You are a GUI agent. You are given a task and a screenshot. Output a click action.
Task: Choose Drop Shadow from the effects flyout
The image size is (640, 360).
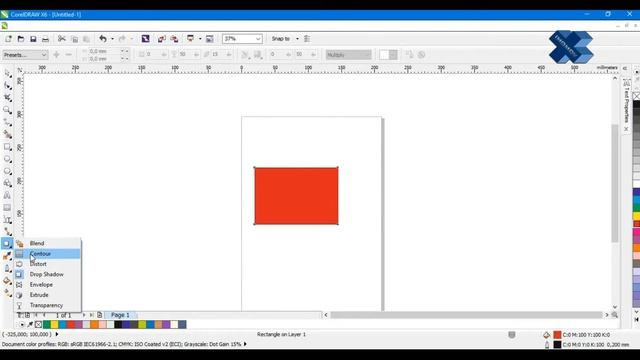47,274
